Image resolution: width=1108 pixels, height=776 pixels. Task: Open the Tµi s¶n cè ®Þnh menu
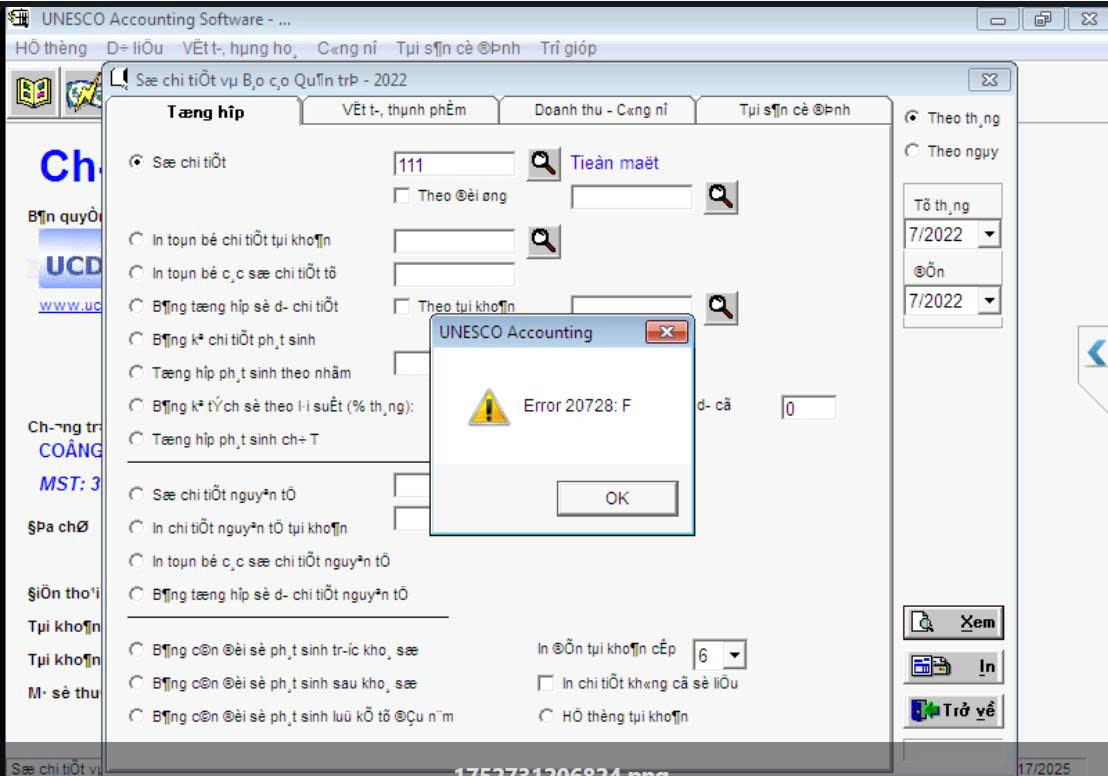coord(458,48)
